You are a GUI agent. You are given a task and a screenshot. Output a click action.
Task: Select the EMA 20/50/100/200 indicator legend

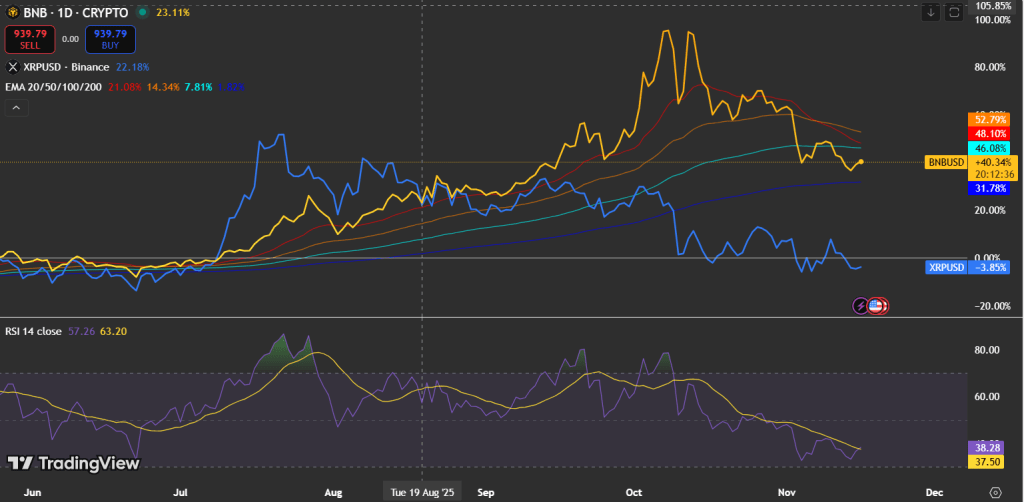[53, 87]
